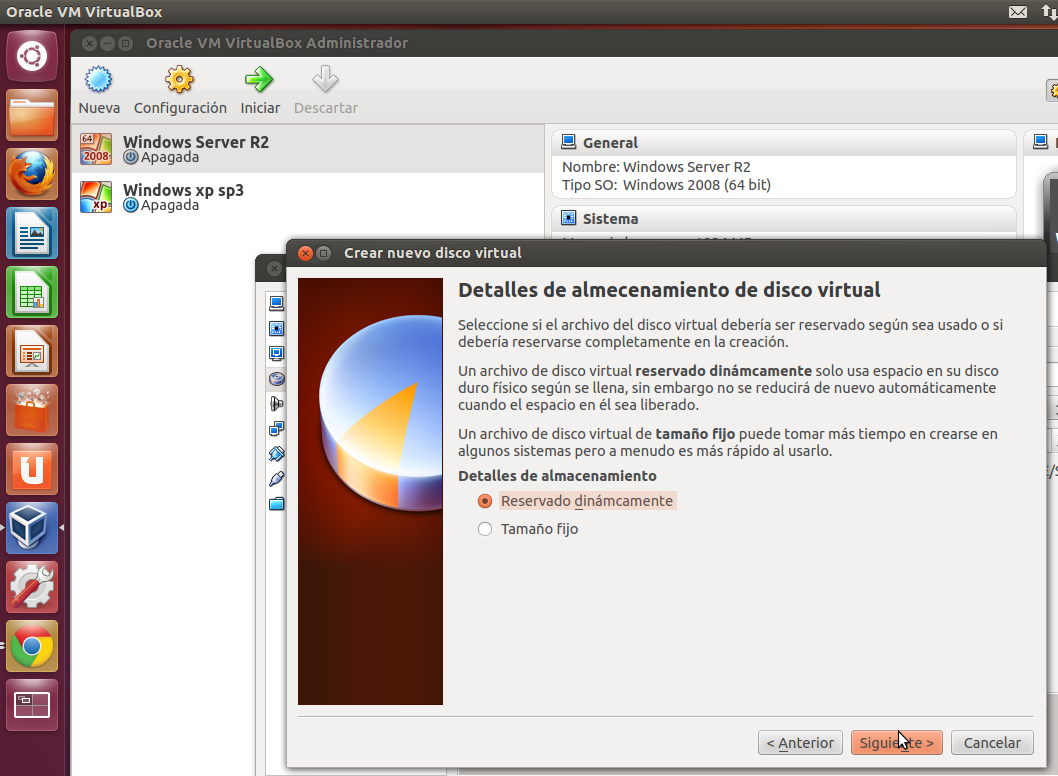The width and height of the screenshot is (1058, 776).
Task: Close the Crear nuevo disco virtual dialog
Action: [305, 253]
